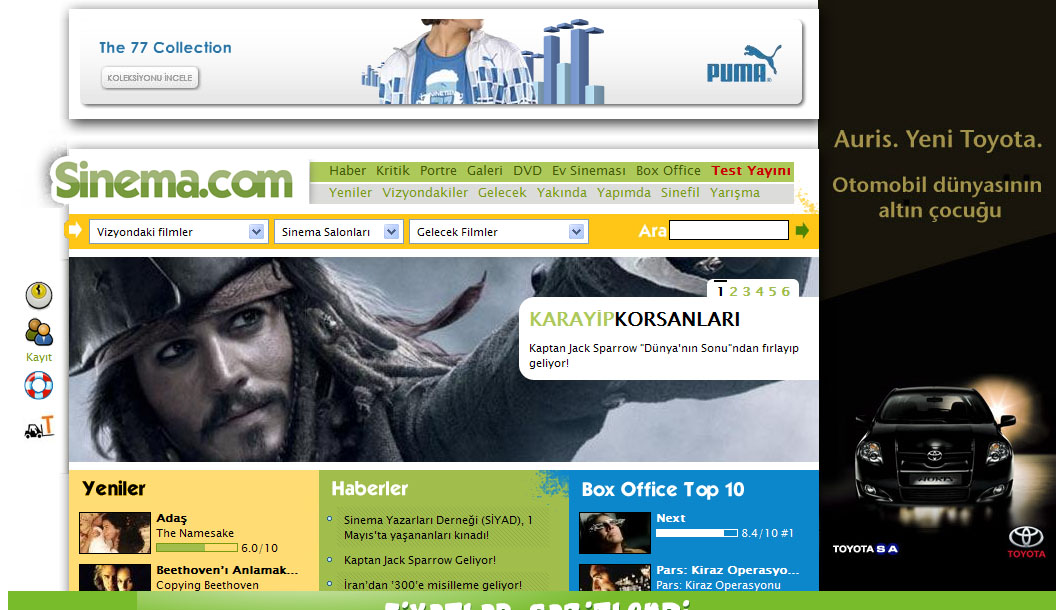Select slide 3 in the featured banner
The image size is (1056, 610).
(x=746, y=292)
